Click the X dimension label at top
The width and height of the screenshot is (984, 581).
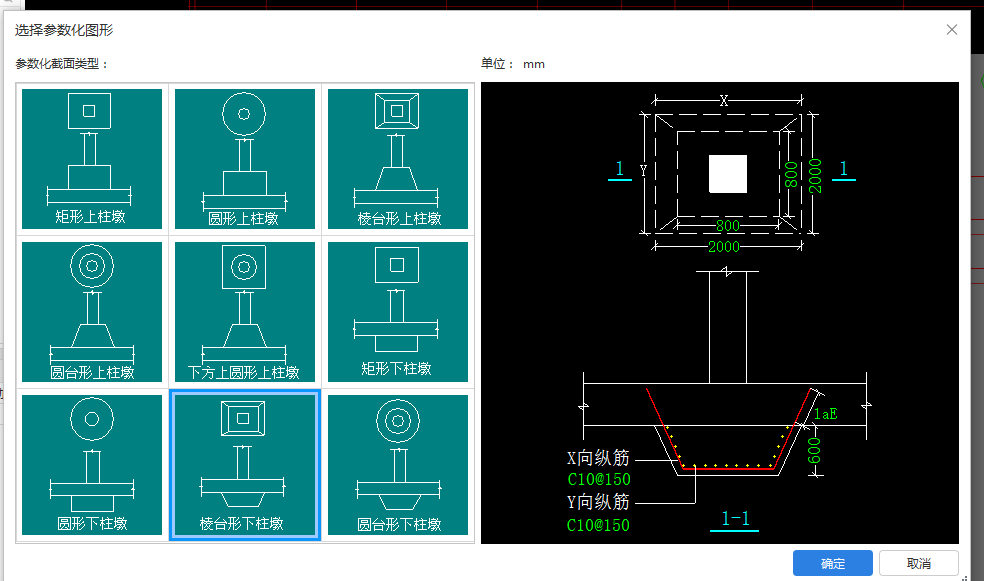click(724, 100)
